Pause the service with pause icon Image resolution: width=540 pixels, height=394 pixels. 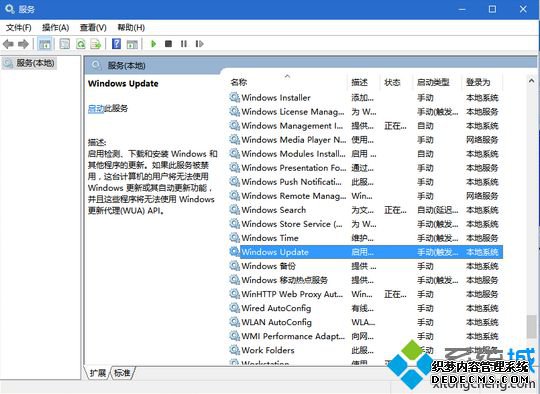click(184, 44)
